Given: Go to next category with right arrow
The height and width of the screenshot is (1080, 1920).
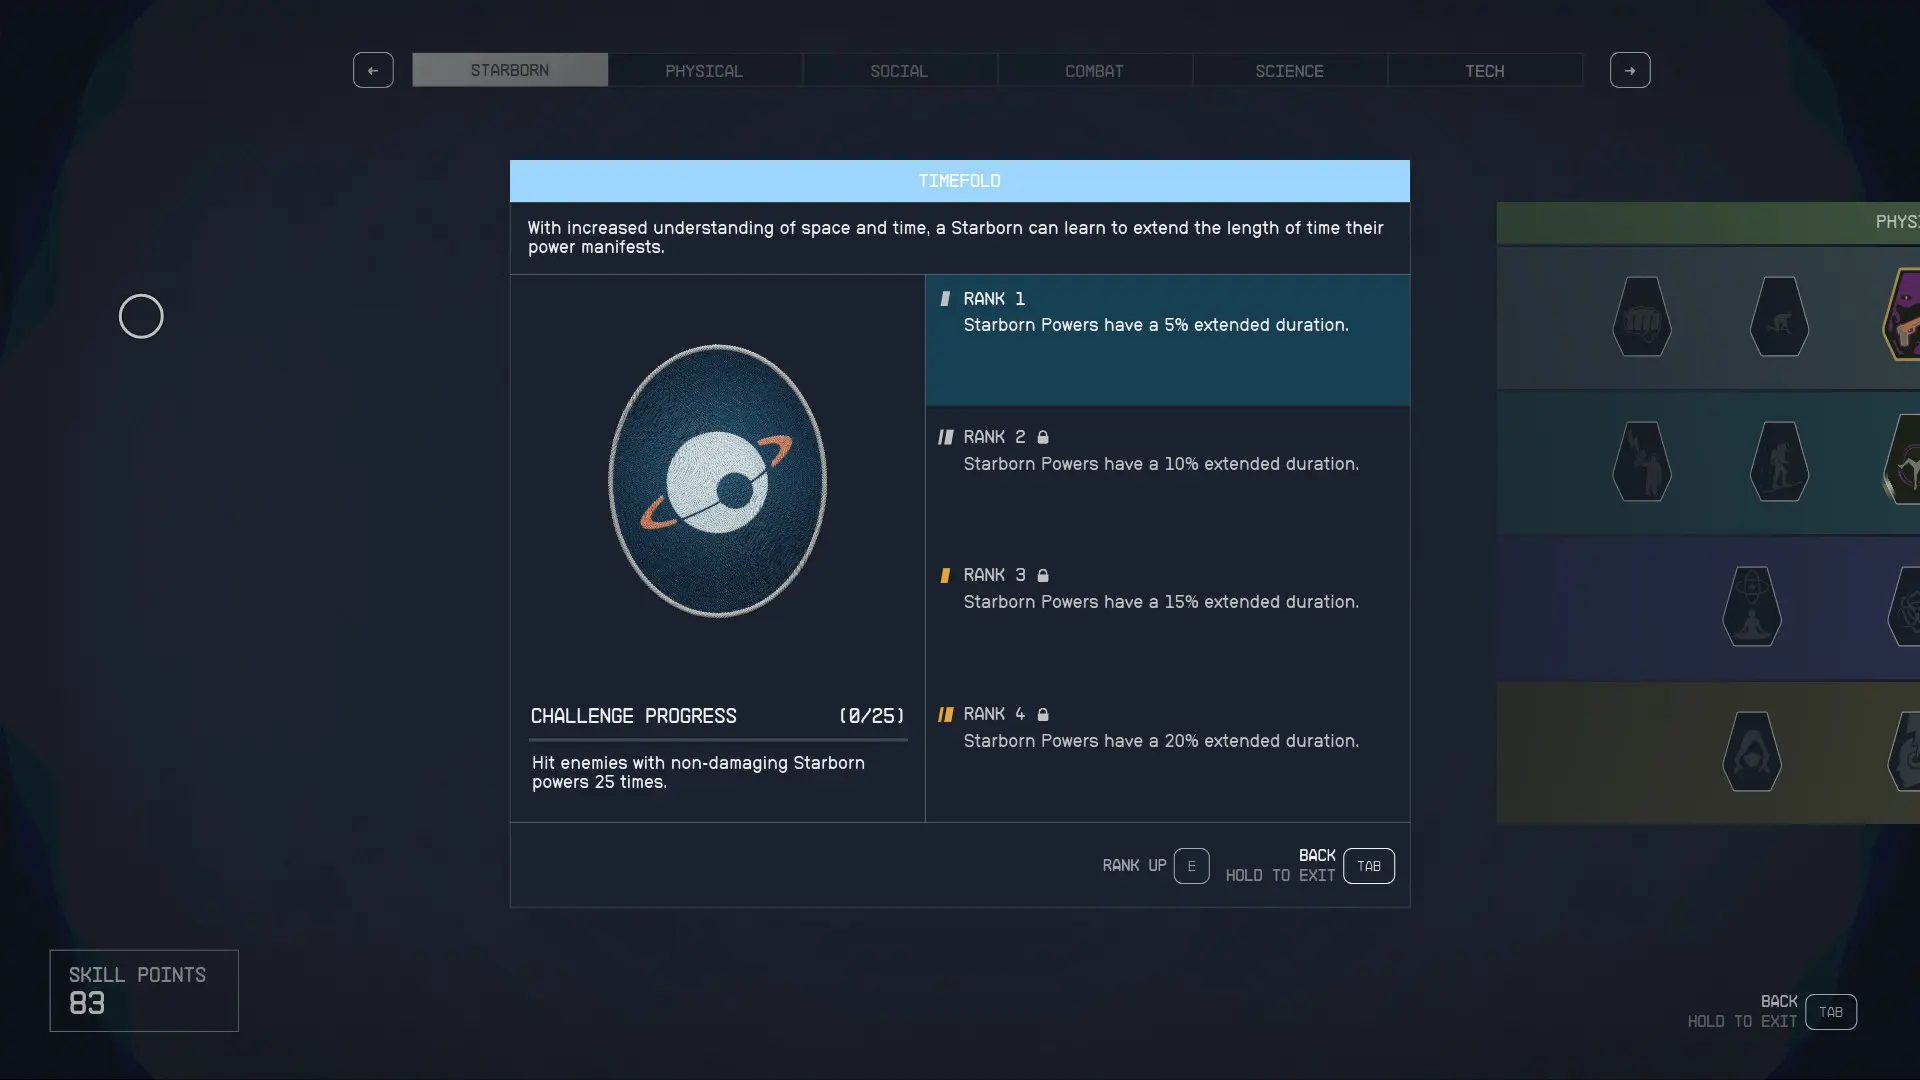Looking at the screenshot, I should tap(1630, 70).
